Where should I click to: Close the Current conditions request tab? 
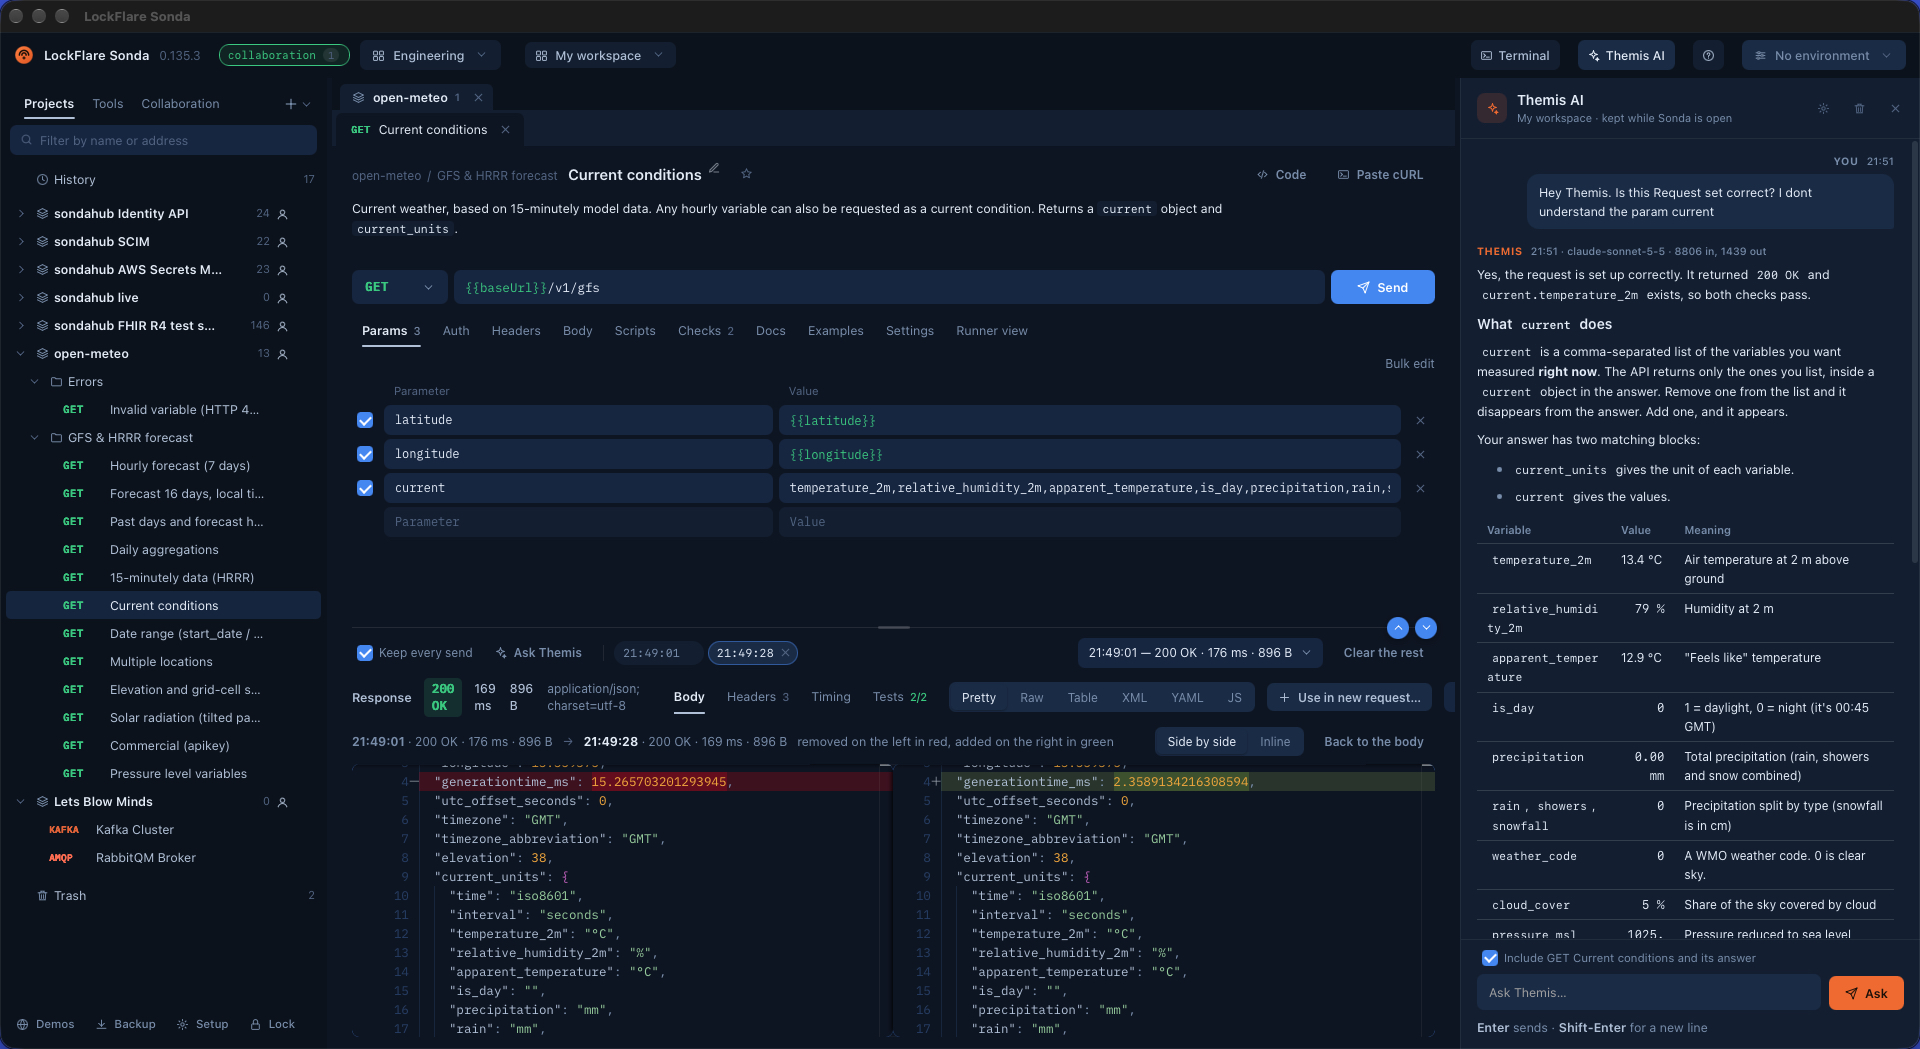pyautogui.click(x=505, y=130)
